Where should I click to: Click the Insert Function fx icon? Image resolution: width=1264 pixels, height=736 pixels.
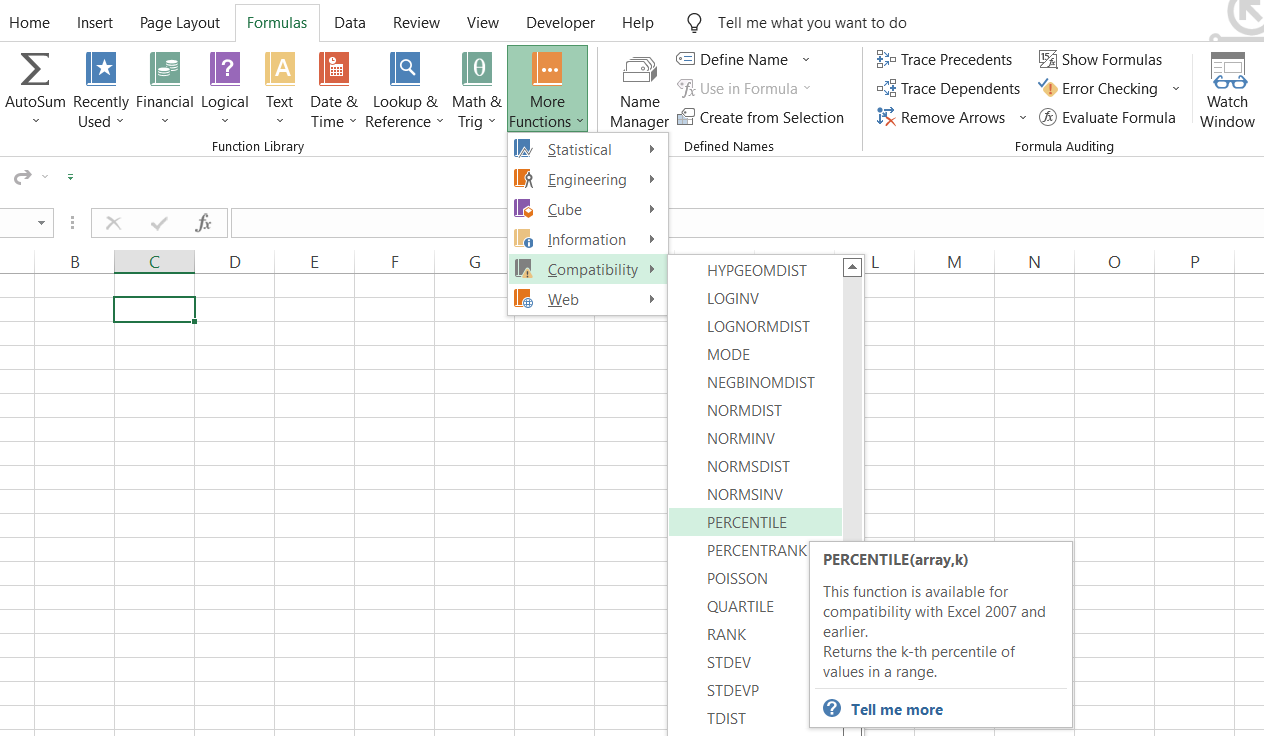click(x=203, y=223)
